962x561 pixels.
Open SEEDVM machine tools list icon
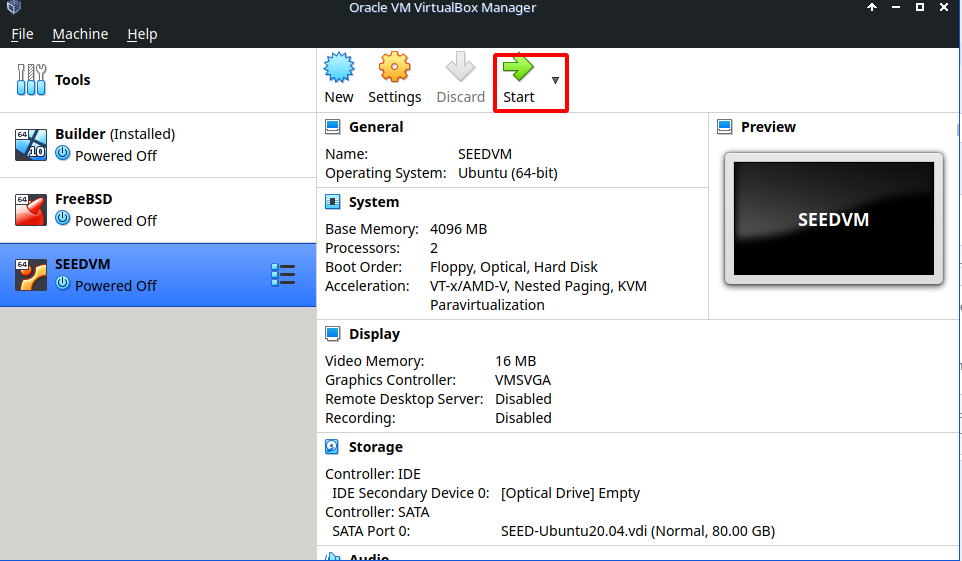[x=283, y=275]
